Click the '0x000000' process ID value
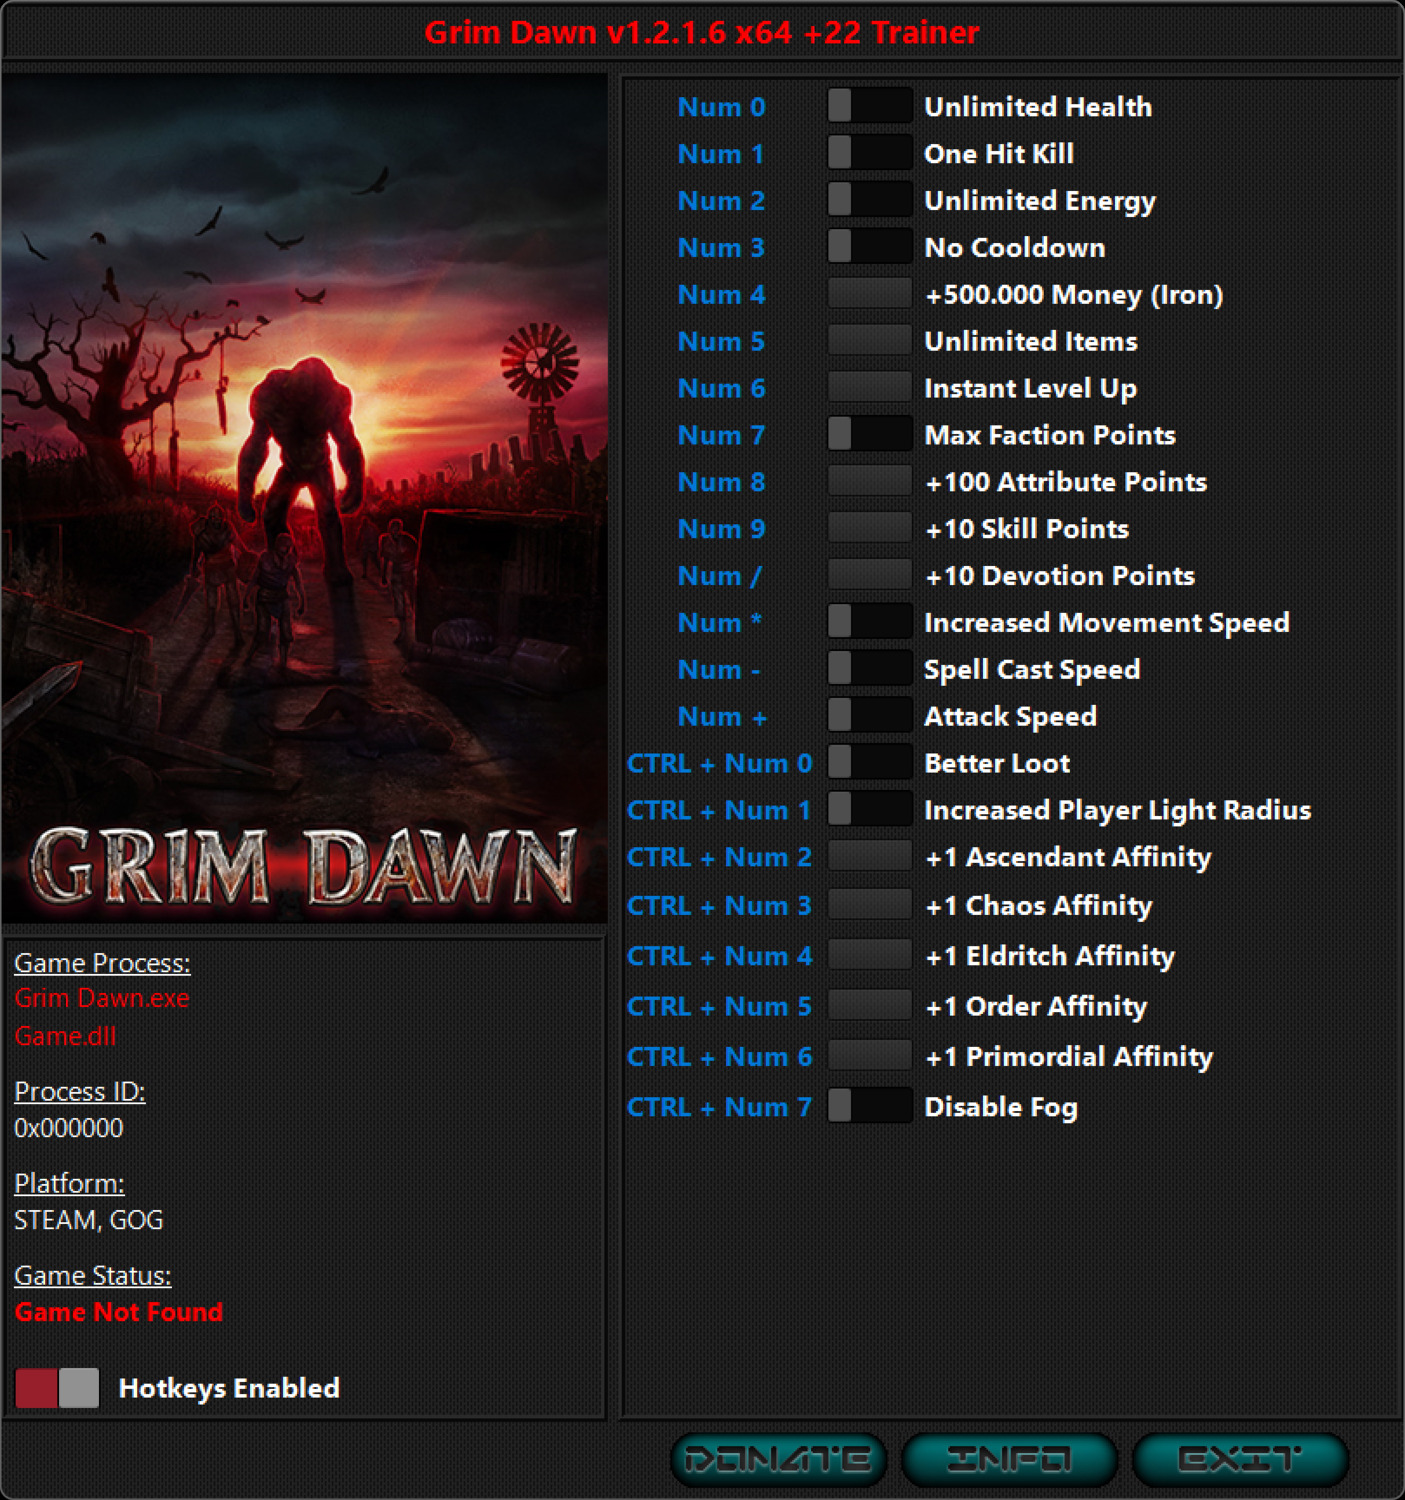The width and height of the screenshot is (1405, 1500). pyautogui.click(x=69, y=1128)
